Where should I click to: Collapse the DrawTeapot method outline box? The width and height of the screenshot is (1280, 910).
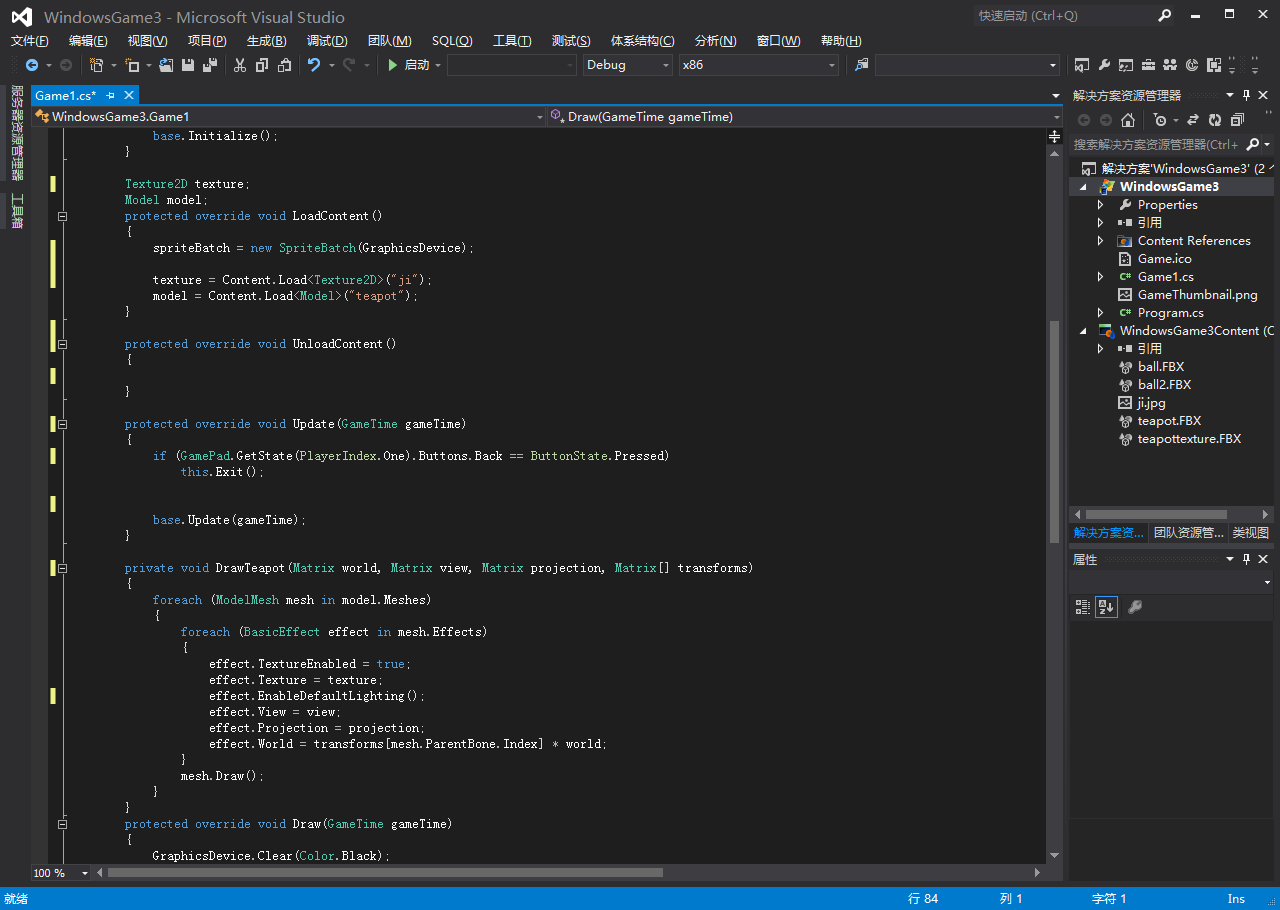(x=62, y=568)
